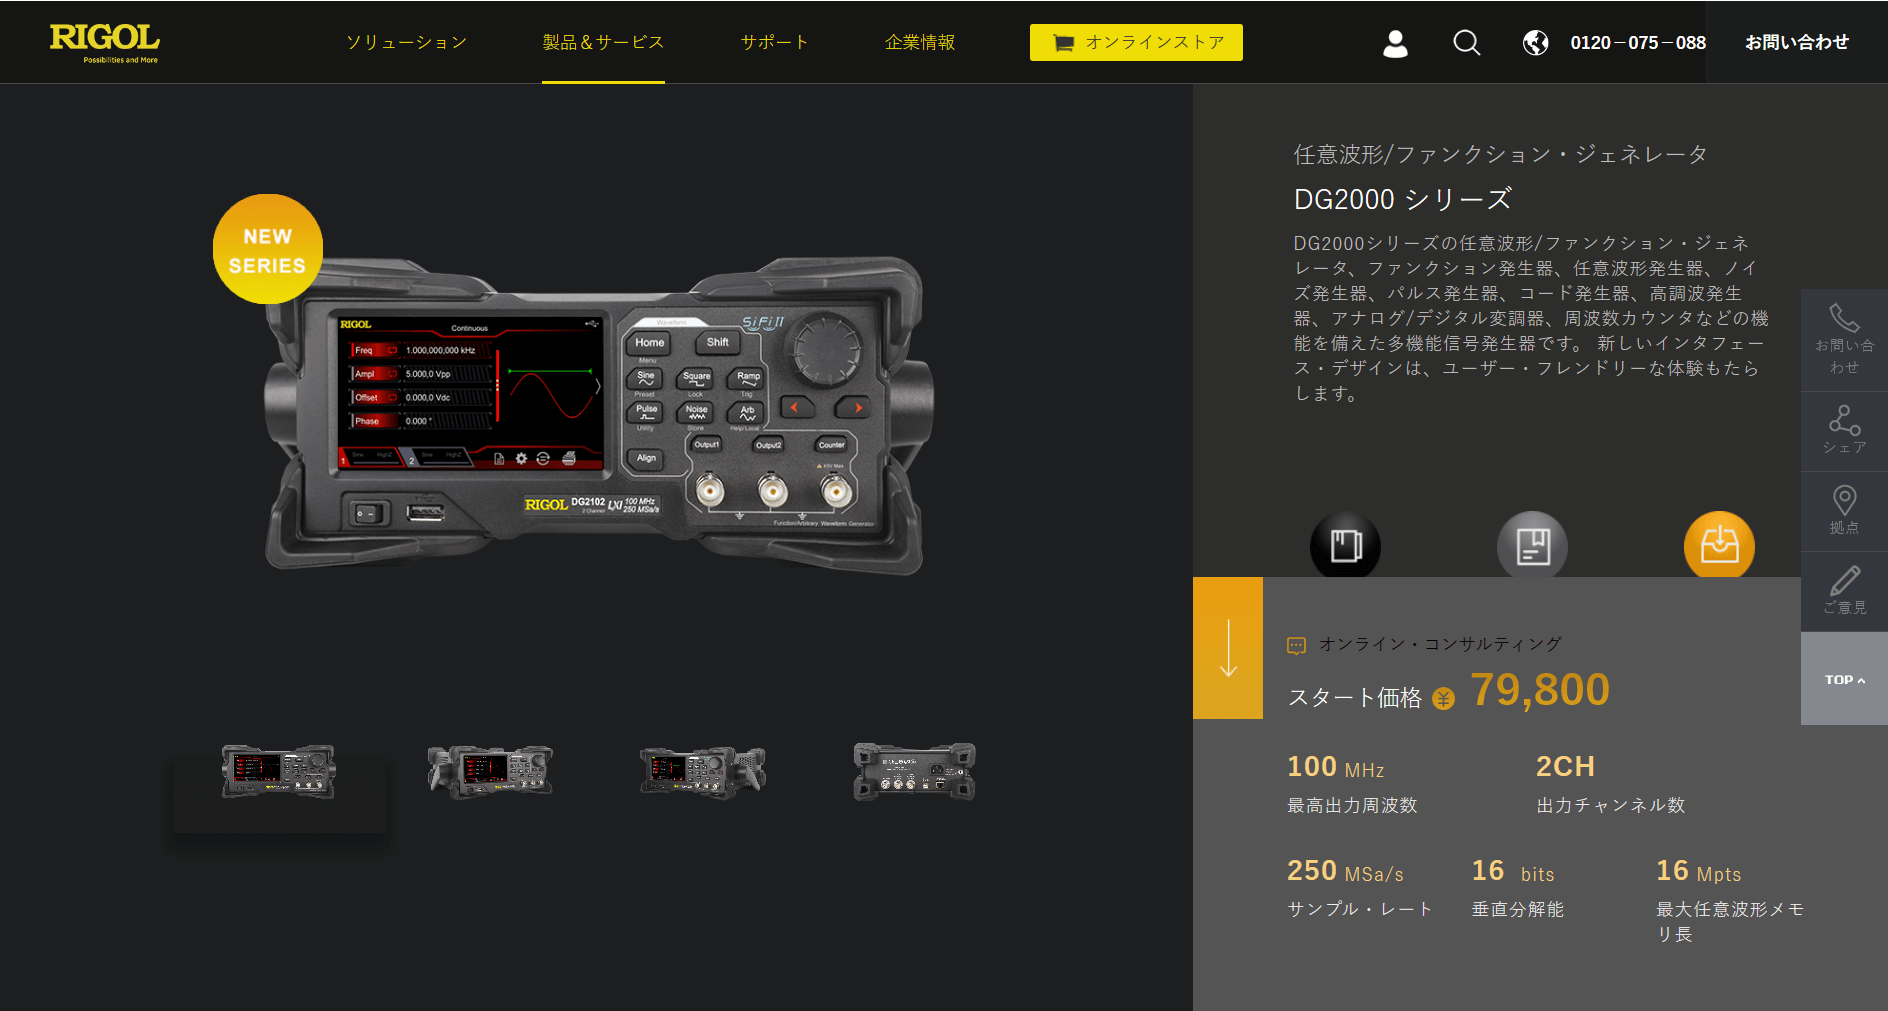Screen dimensions: 1888x1011
Task: Open the ソリューション menu
Action: 406,42
